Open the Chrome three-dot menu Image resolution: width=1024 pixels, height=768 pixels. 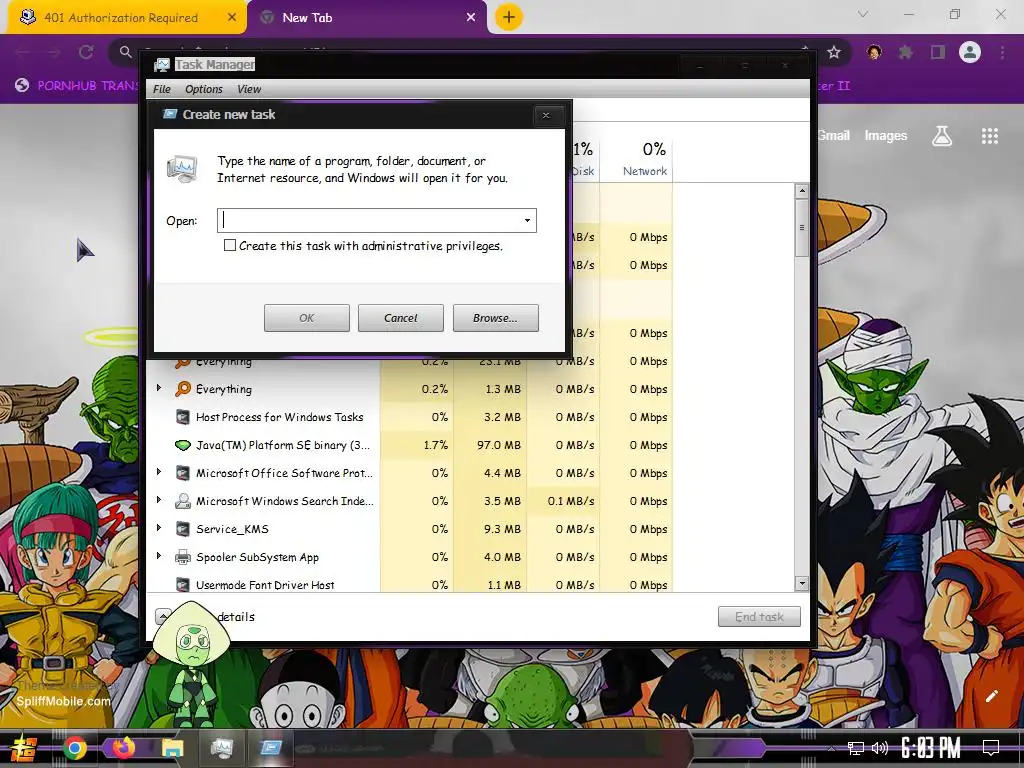(x=1002, y=52)
